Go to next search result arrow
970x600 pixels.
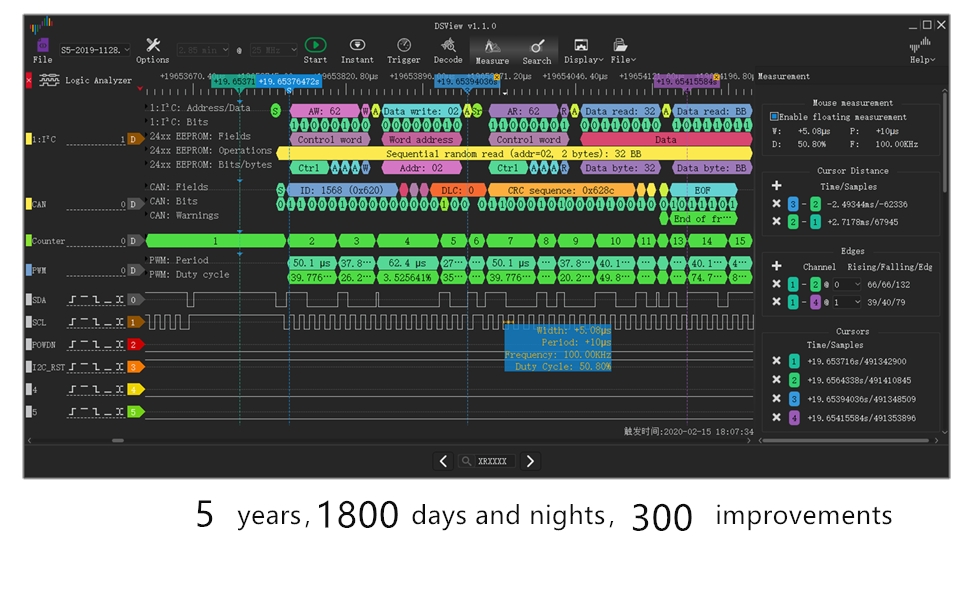(531, 461)
